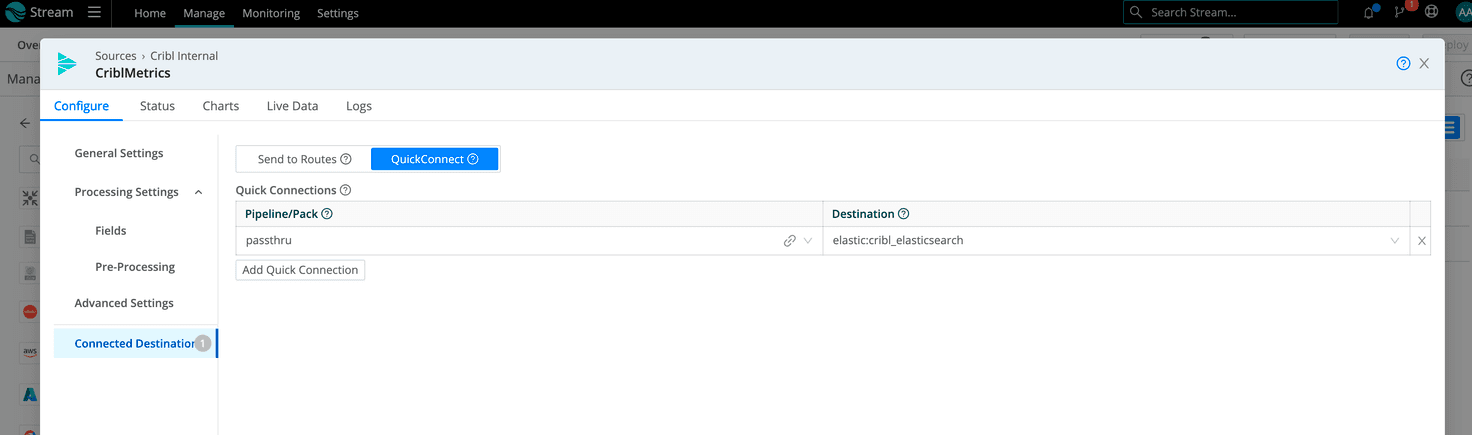This screenshot has width=1472, height=435.
Task: Click the hamburger menu next to Stream
Action: [94, 13]
